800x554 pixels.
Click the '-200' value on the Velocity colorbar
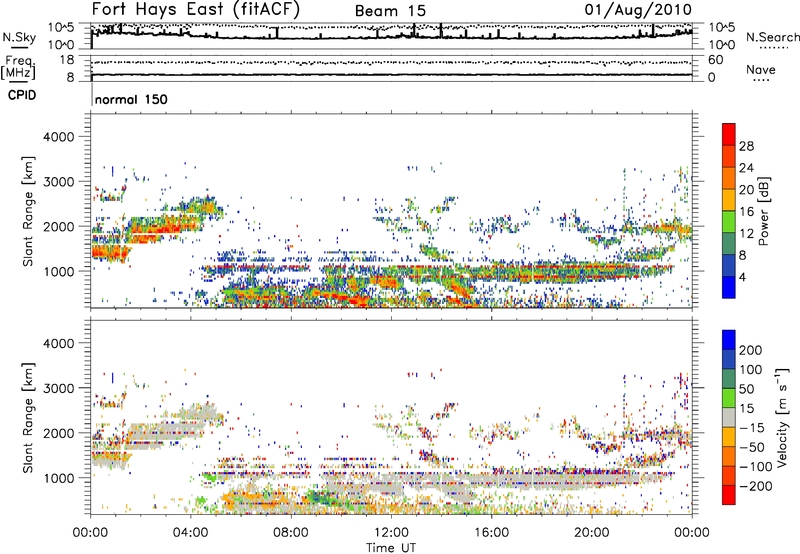(756, 486)
